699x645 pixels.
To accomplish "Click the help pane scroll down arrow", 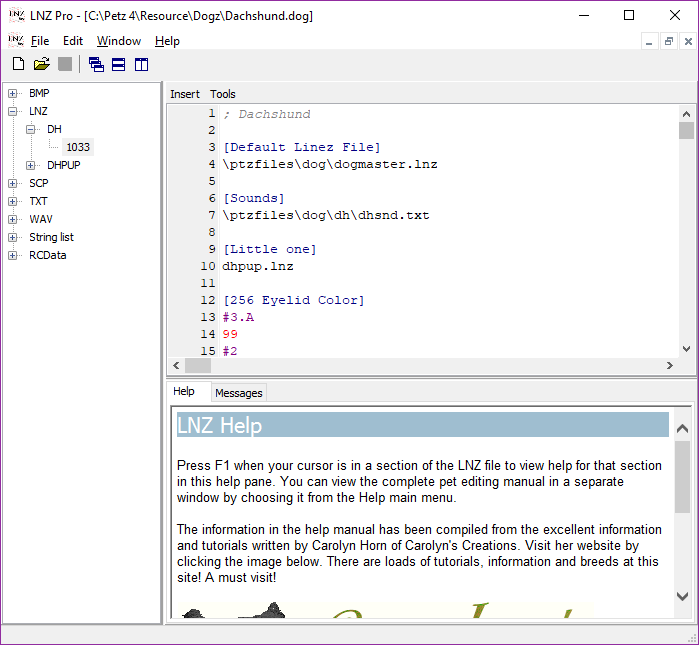I will [683, 596].
